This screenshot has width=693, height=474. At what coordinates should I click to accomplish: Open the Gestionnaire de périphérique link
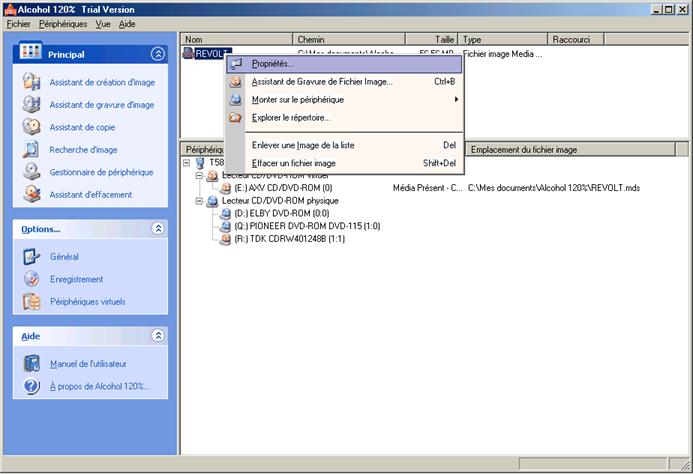point(101,172)
